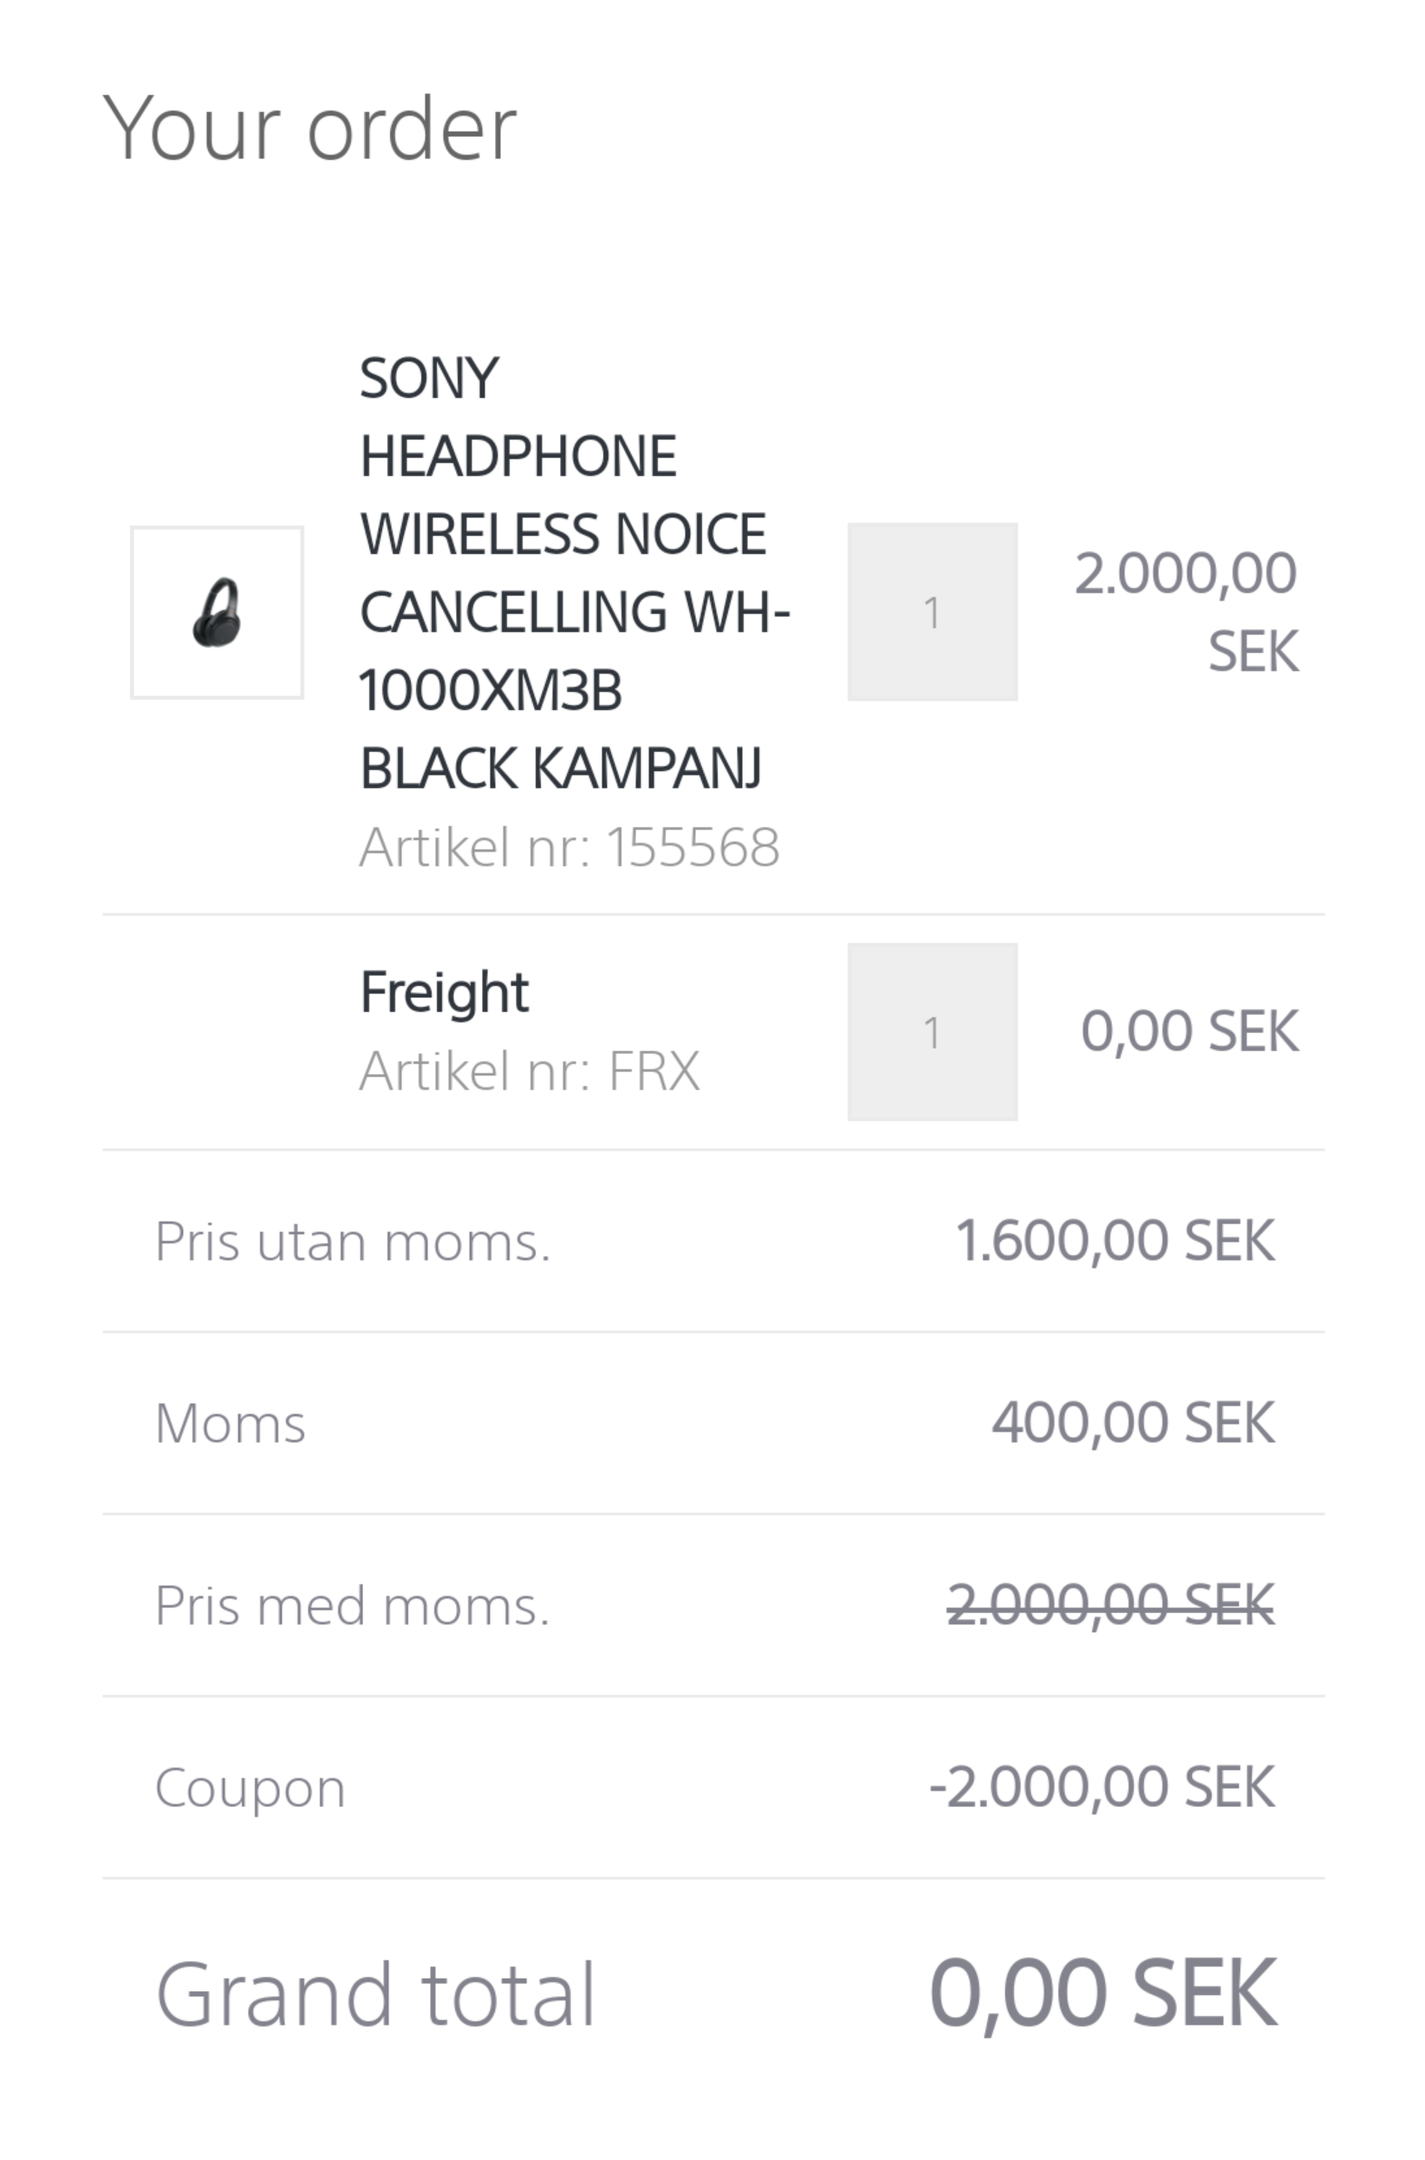Viewport: 1425px width, 2160px height.
Task: Click the Freight price 0,00 SEK
Action: click(1189, 1031)
